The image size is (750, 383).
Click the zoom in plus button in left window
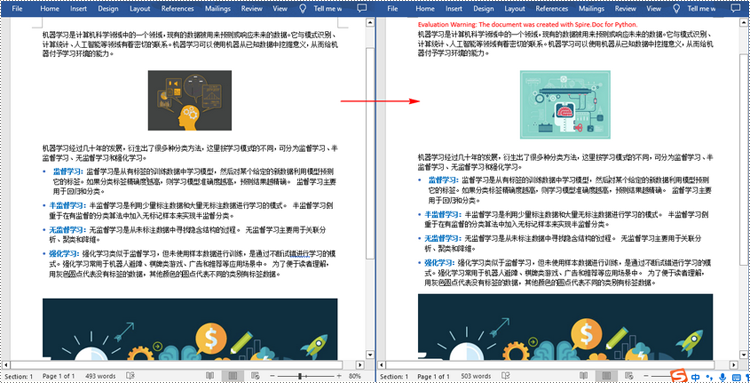click(x=339, y=376)
